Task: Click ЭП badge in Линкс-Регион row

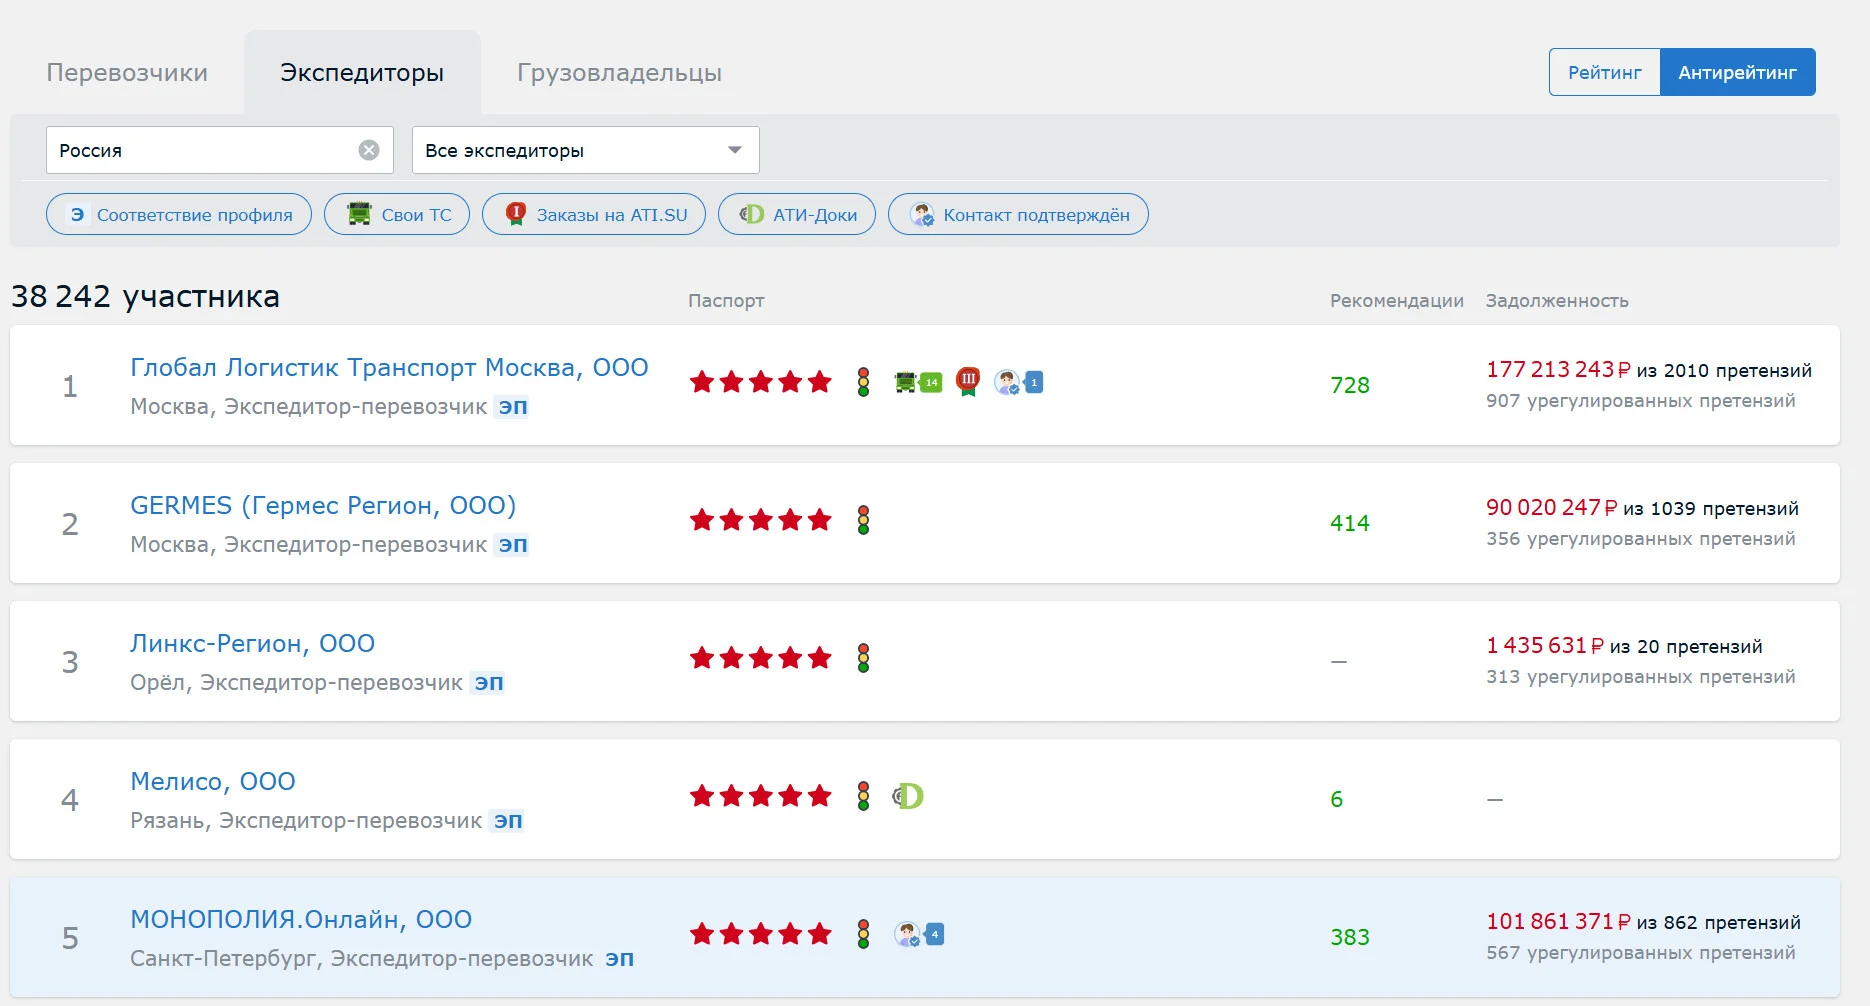Action: (489, 683)
